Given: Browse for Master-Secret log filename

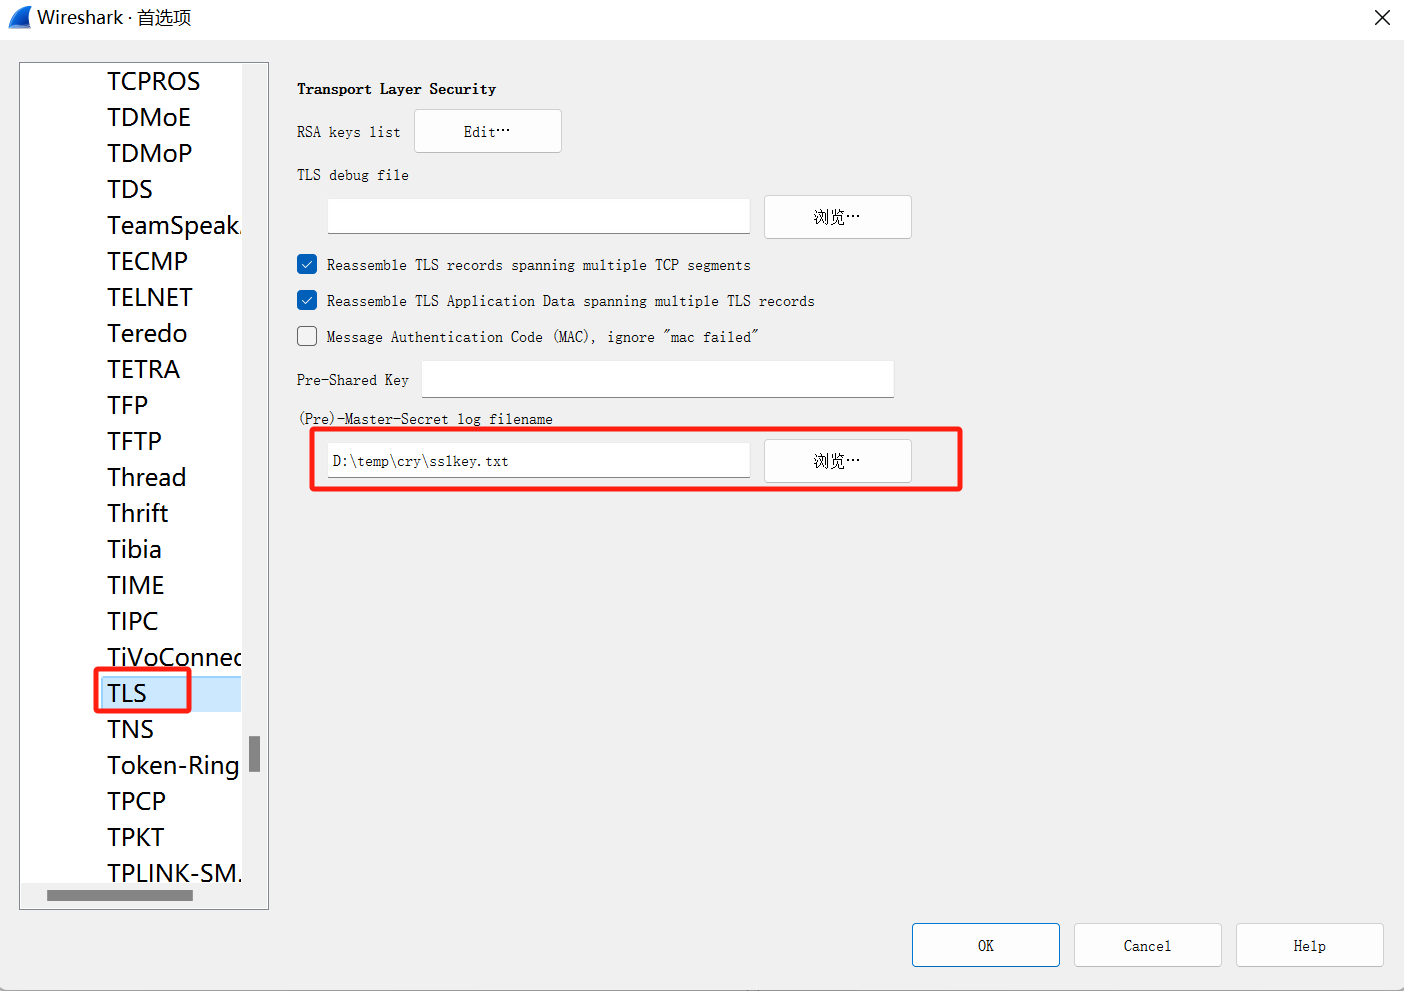Looking at the screenshot, I should coord(838,461).
